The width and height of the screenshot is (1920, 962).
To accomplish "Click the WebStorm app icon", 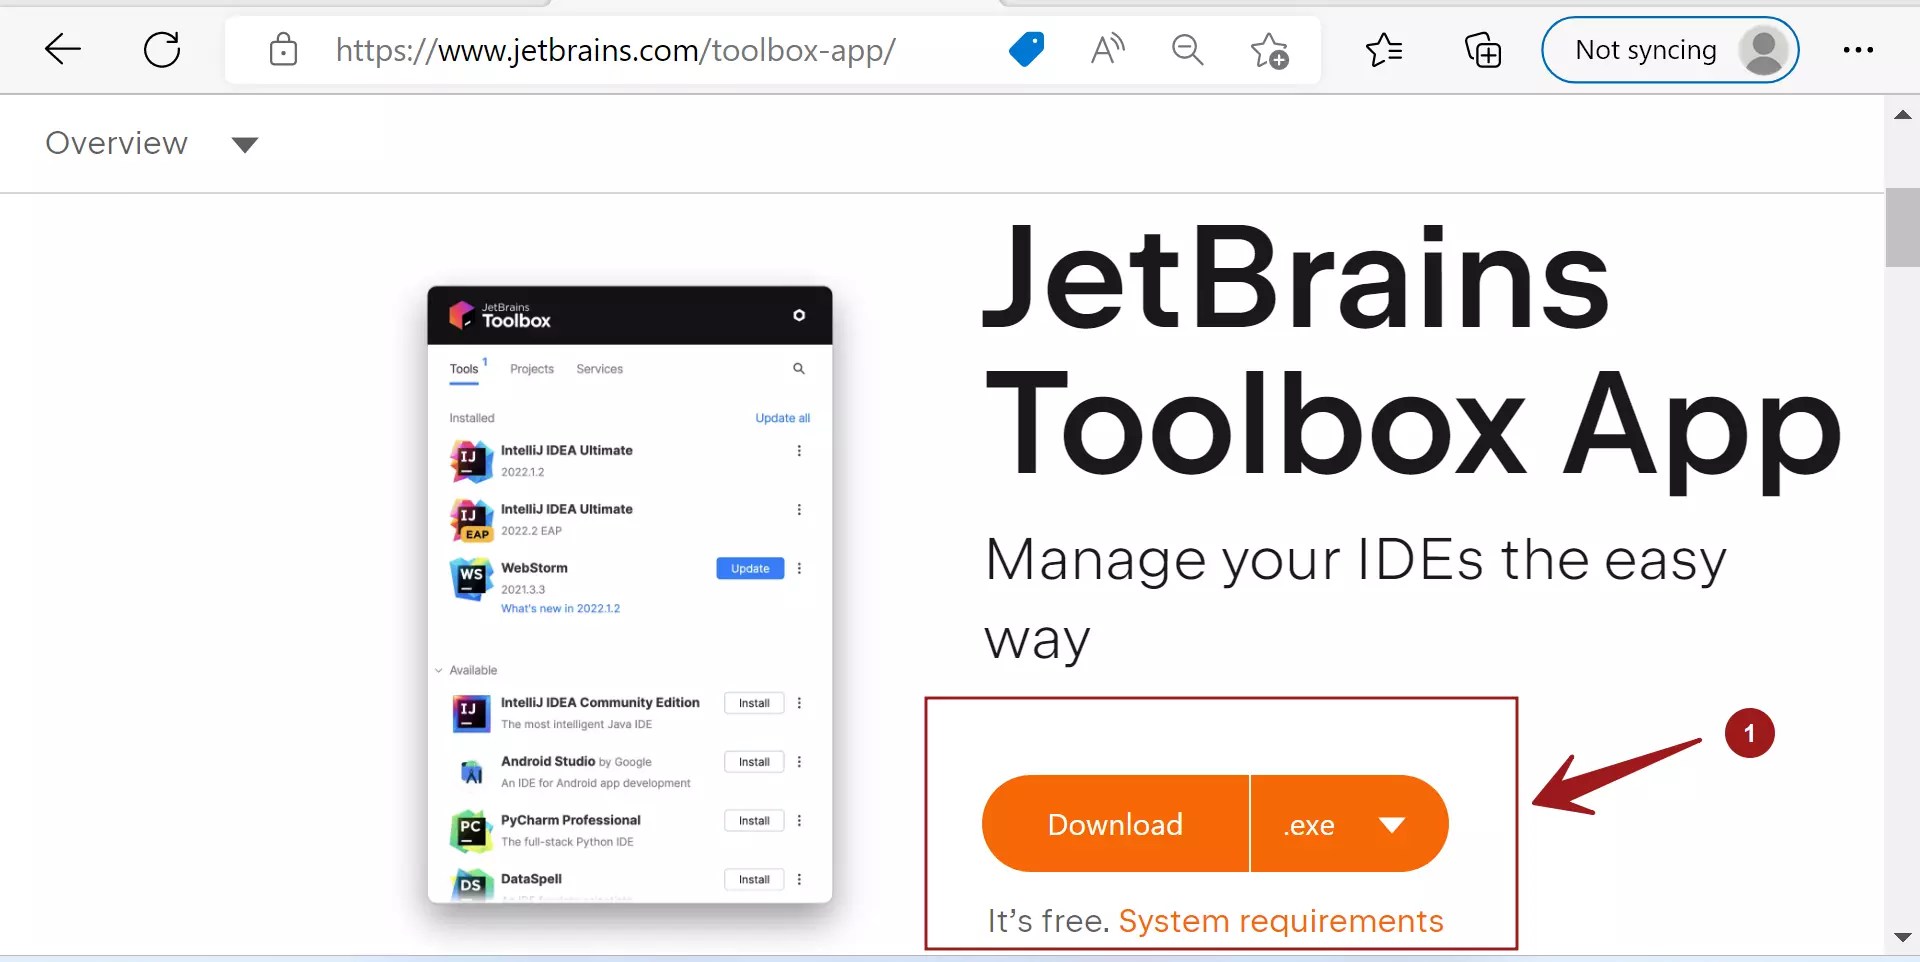I will point(470,578).
